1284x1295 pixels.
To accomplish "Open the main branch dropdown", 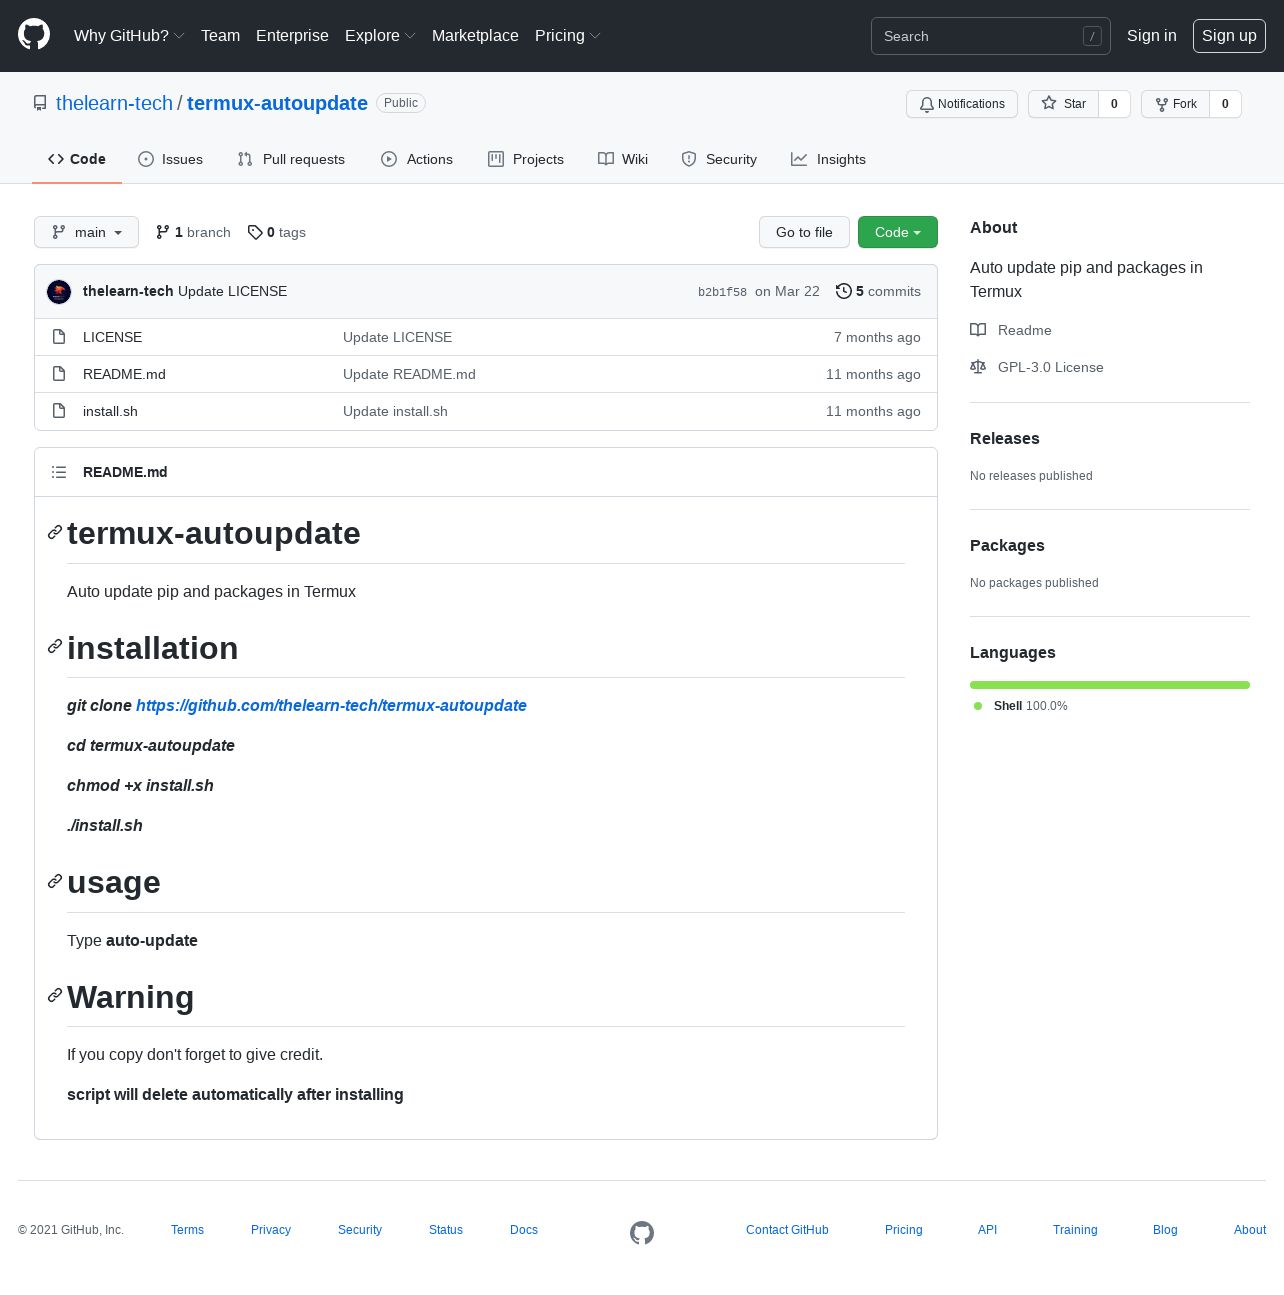I will [x=86, y=232].
